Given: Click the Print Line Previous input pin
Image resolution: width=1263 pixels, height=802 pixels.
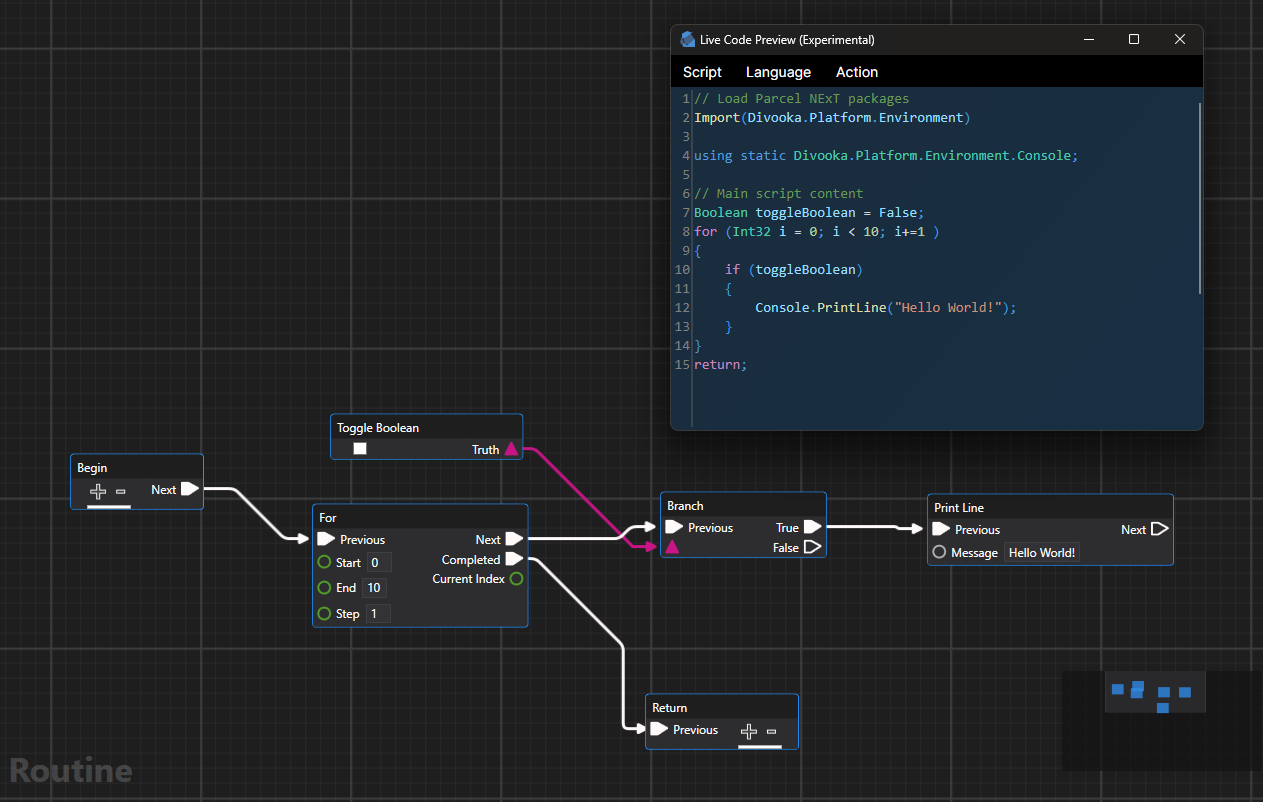Looking at the screenshot, I should click(x=941, y=529).
